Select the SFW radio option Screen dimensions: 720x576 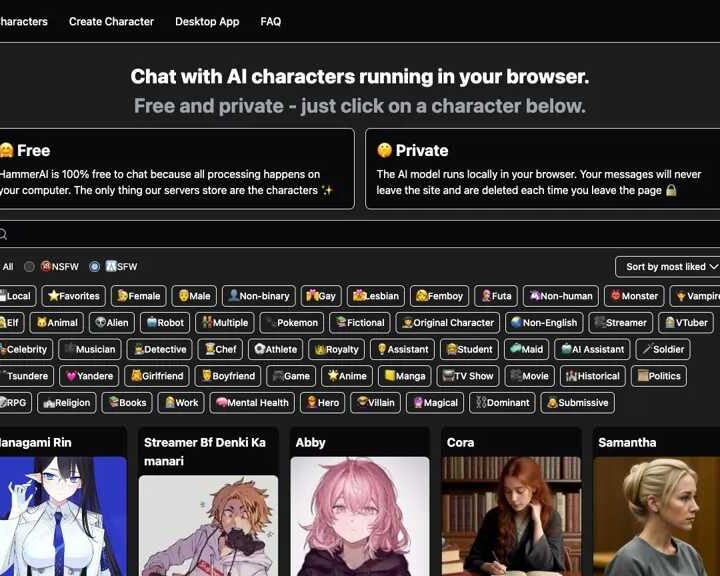[x=95, y=266]
